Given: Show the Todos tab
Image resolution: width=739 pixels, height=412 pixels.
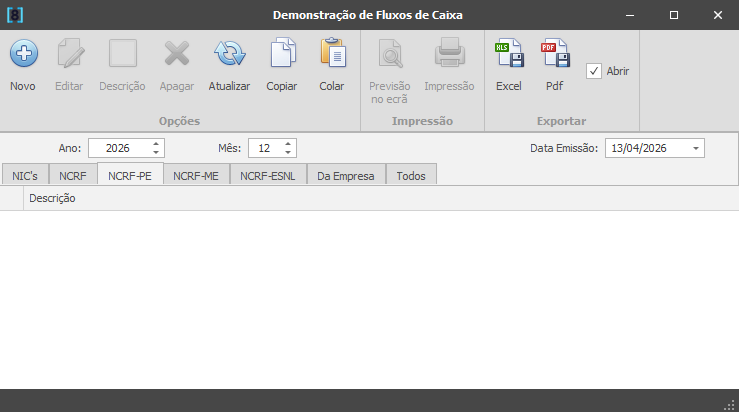Looking at the screenshot, I should click(411, 176).
